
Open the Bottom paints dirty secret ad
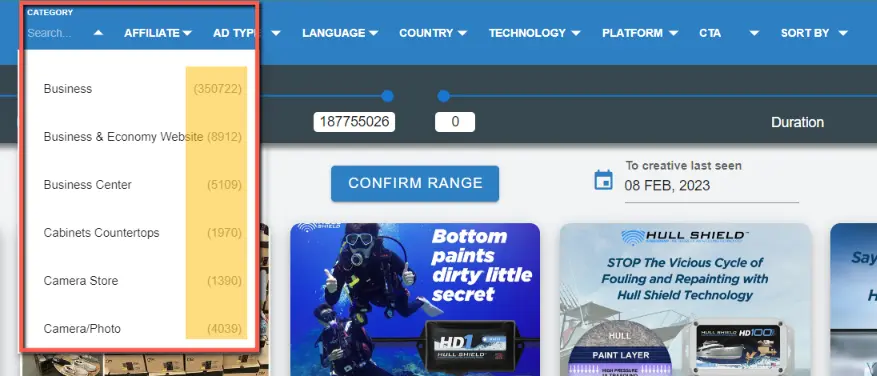click(x=415, y=299)
